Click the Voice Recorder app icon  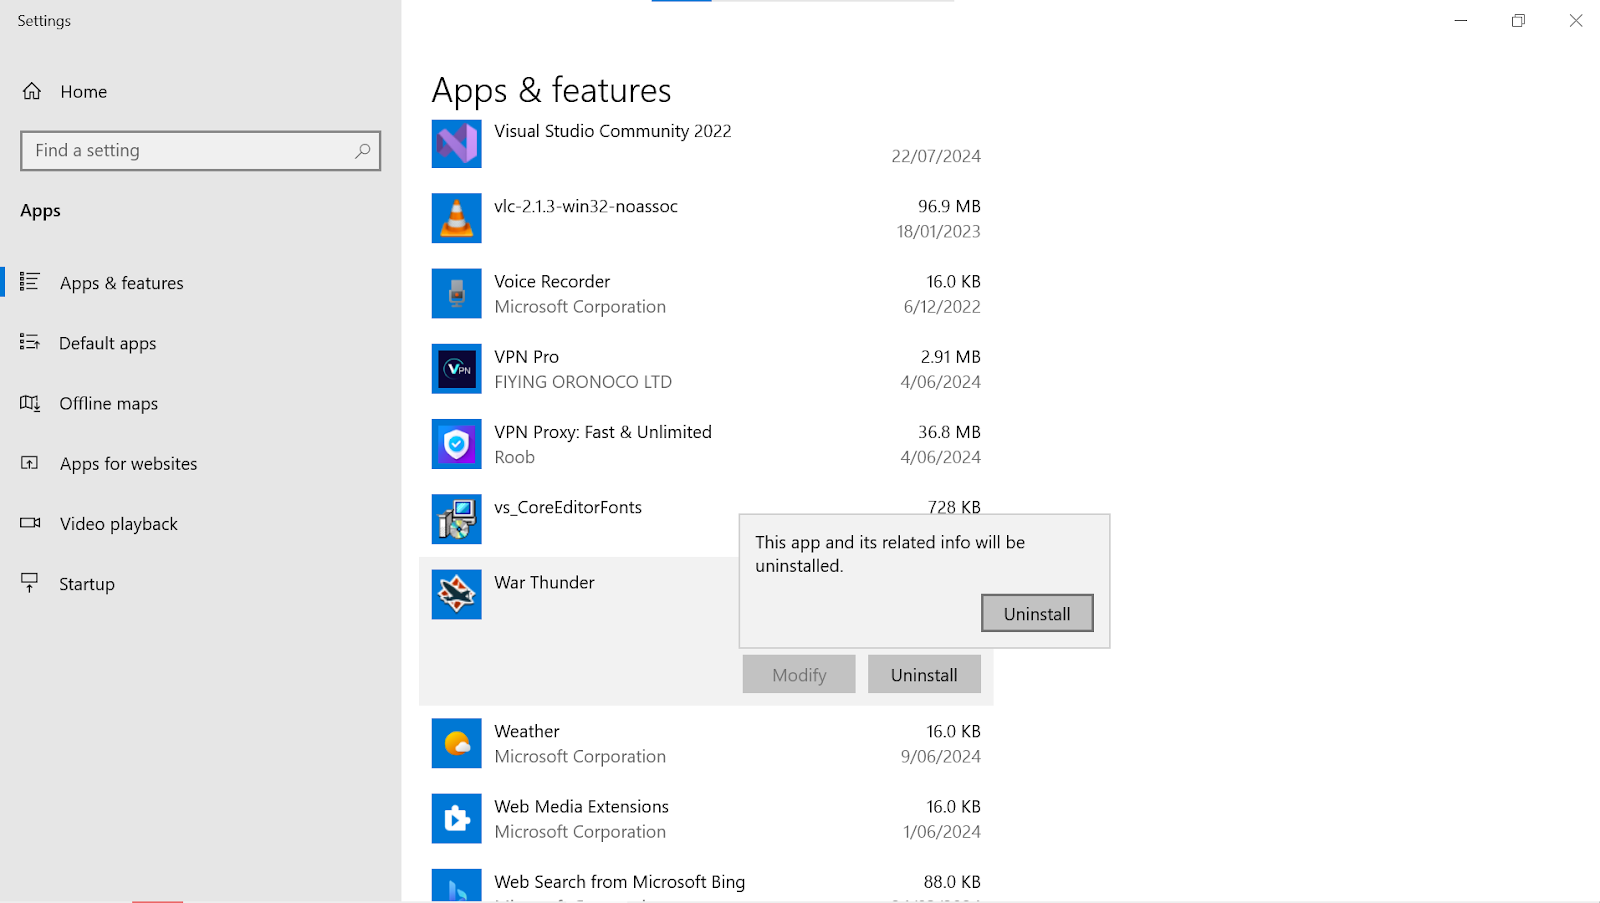(457, 293)
